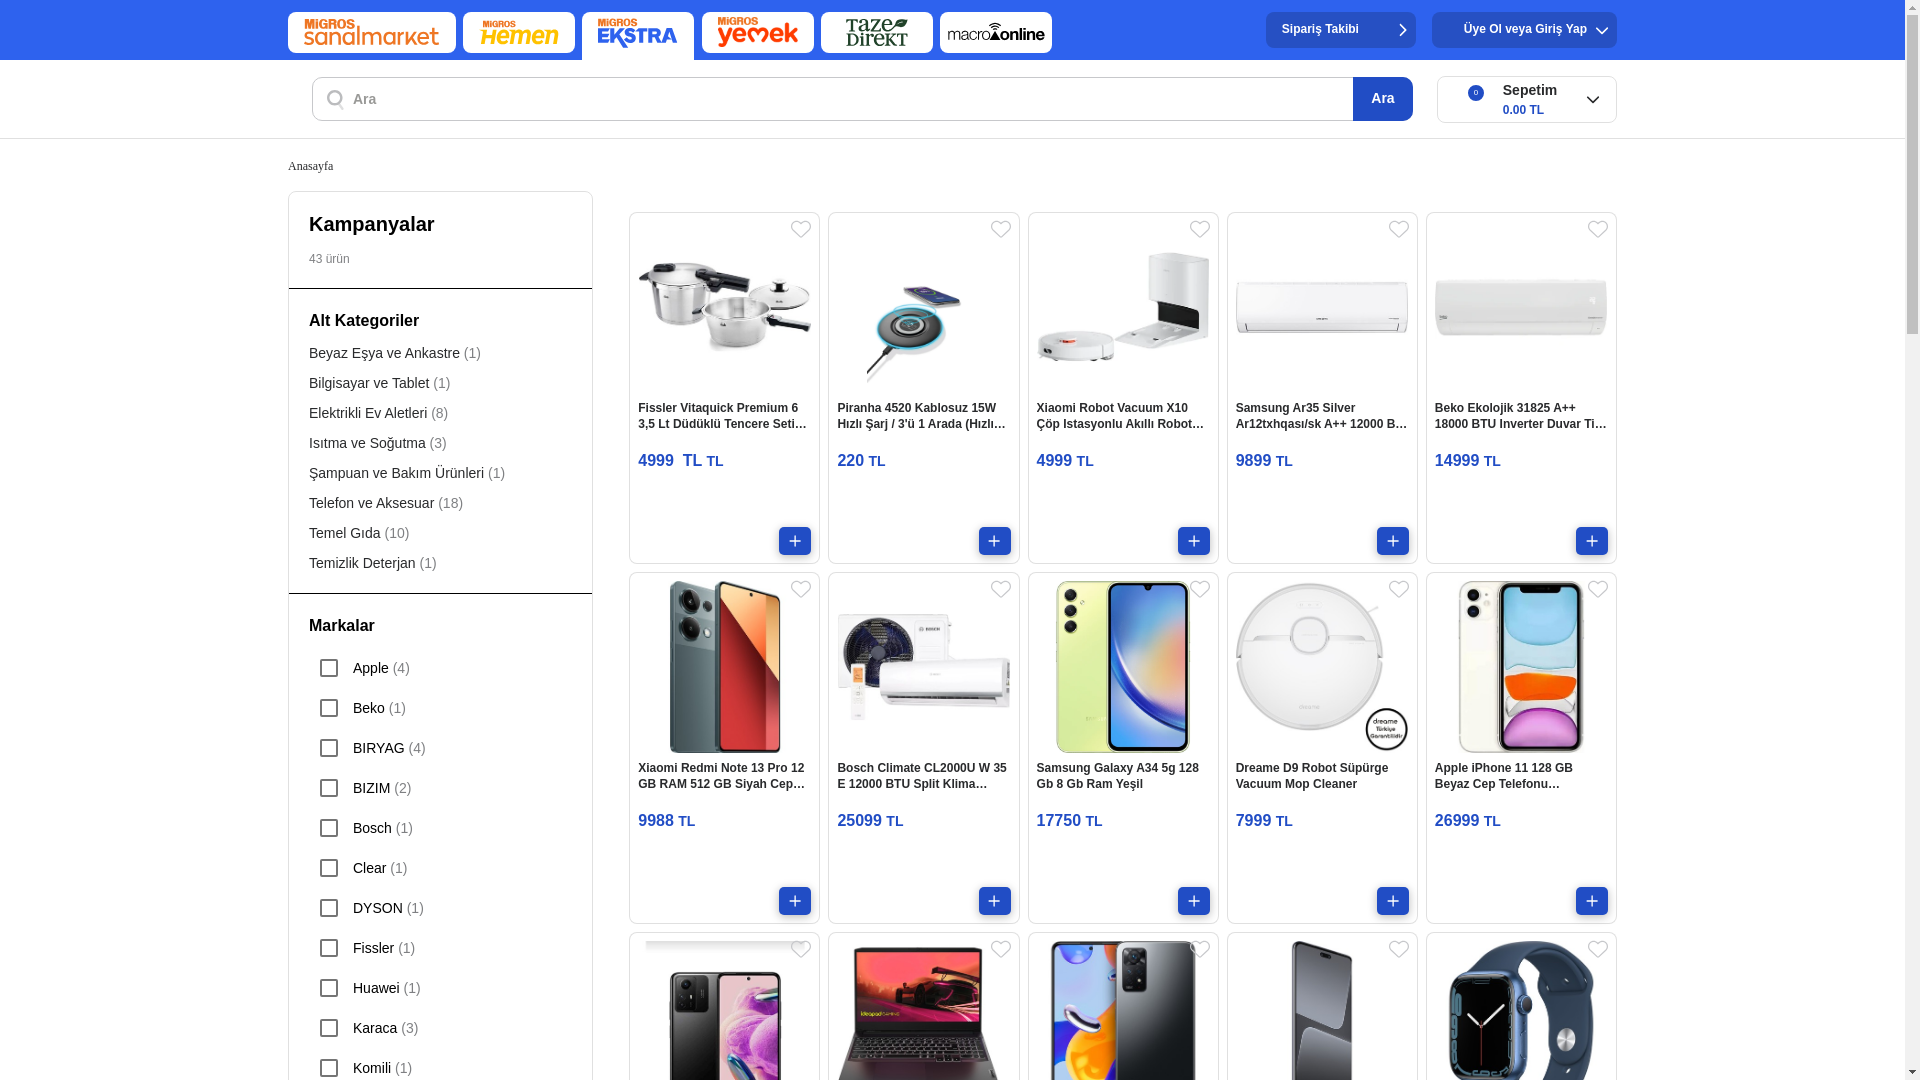The width and height of the screenshot is (1920, 1080).
Task: Add Xiaomi Robot Vacuum X10 to cart
Action: pyautogui.click(x=1194, y=541)
